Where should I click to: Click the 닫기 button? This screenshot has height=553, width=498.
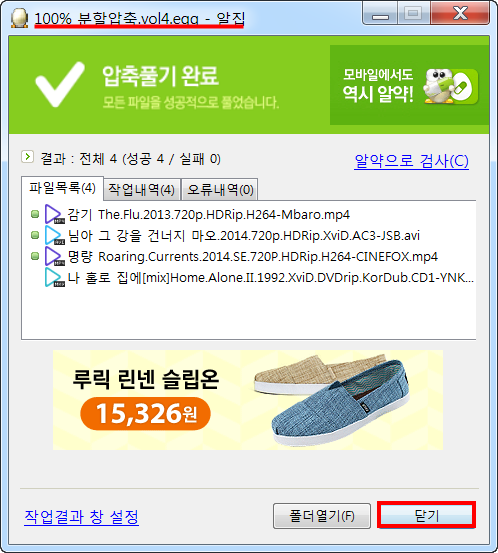click(x=426, y=515)
